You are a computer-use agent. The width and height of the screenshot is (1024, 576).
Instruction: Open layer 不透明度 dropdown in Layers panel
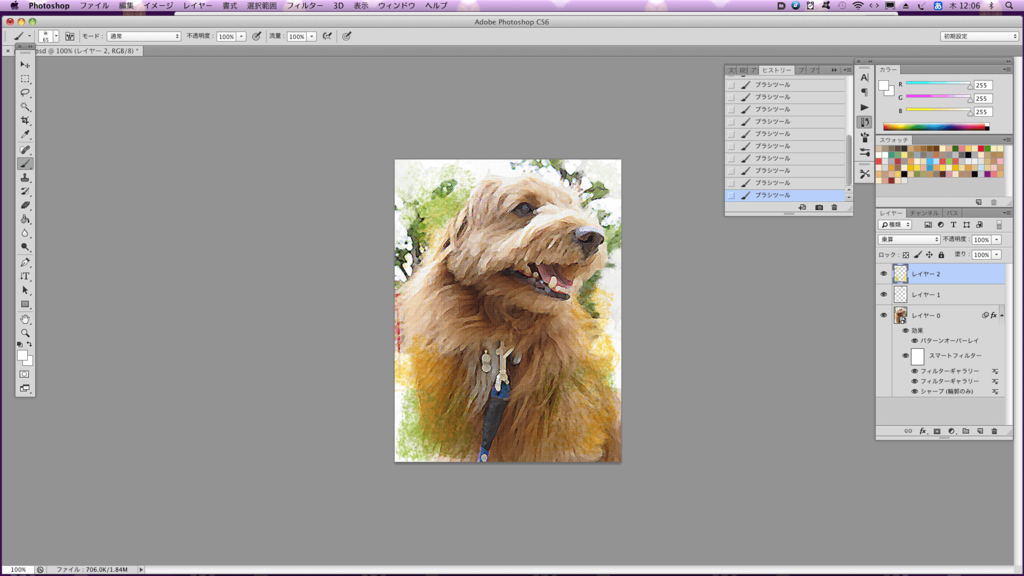click(997, 240)
